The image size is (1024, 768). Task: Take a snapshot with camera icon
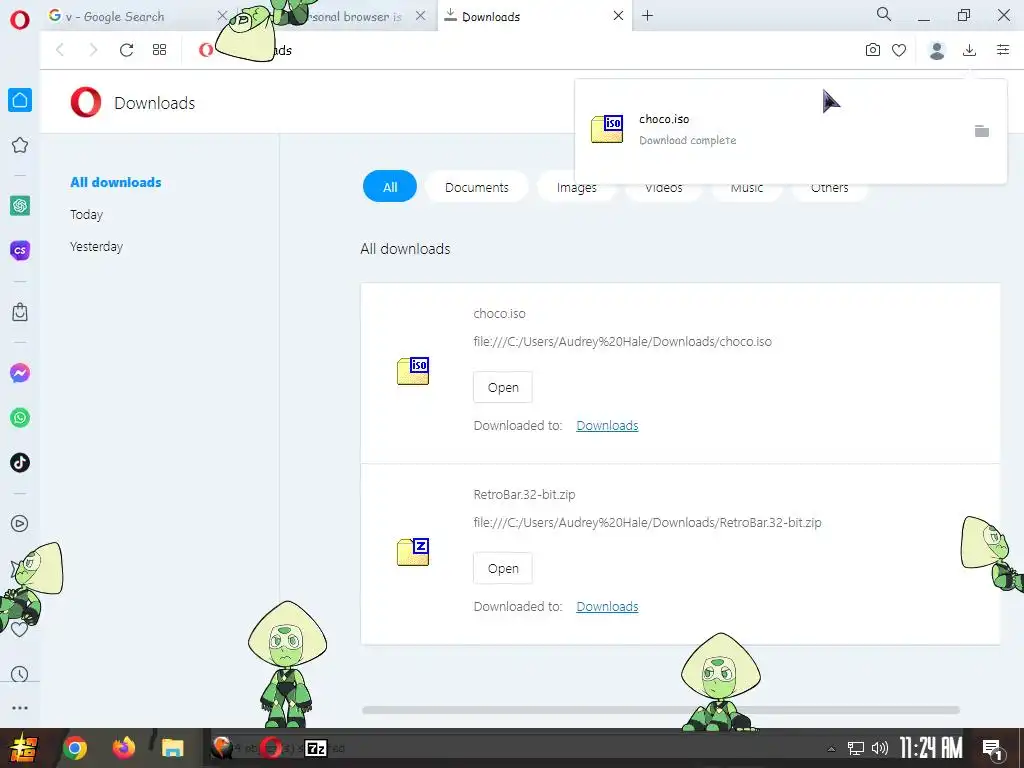pyautogui.click(x=872, y=50)
